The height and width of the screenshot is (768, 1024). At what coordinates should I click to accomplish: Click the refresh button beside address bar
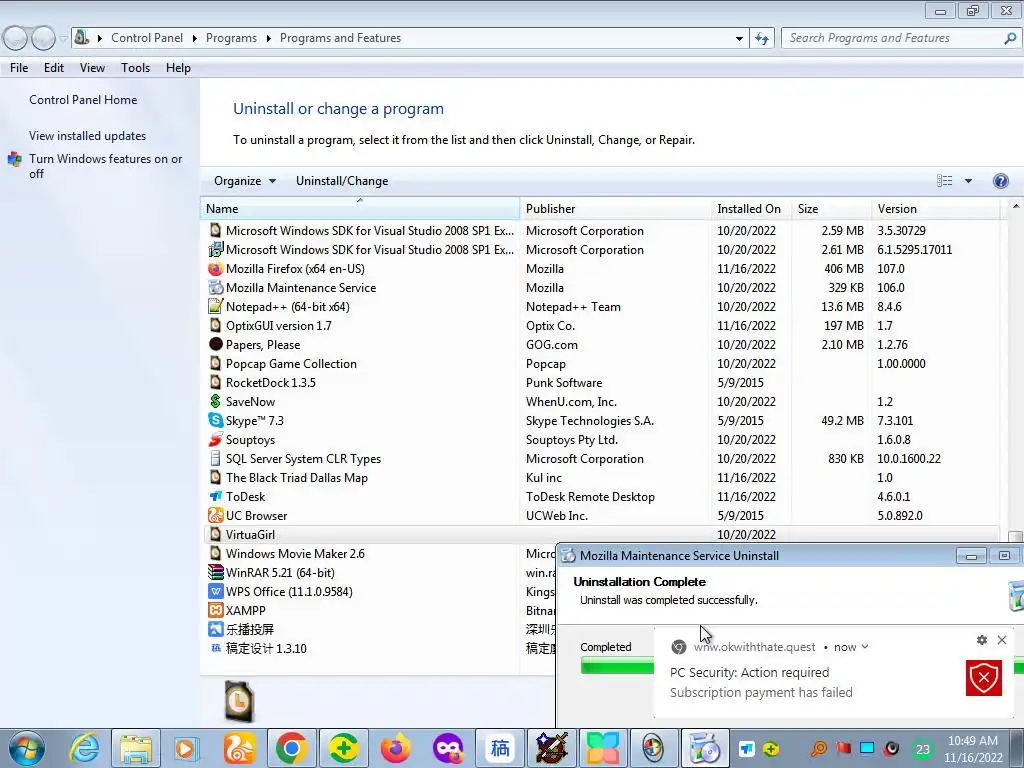pos(761,38)
